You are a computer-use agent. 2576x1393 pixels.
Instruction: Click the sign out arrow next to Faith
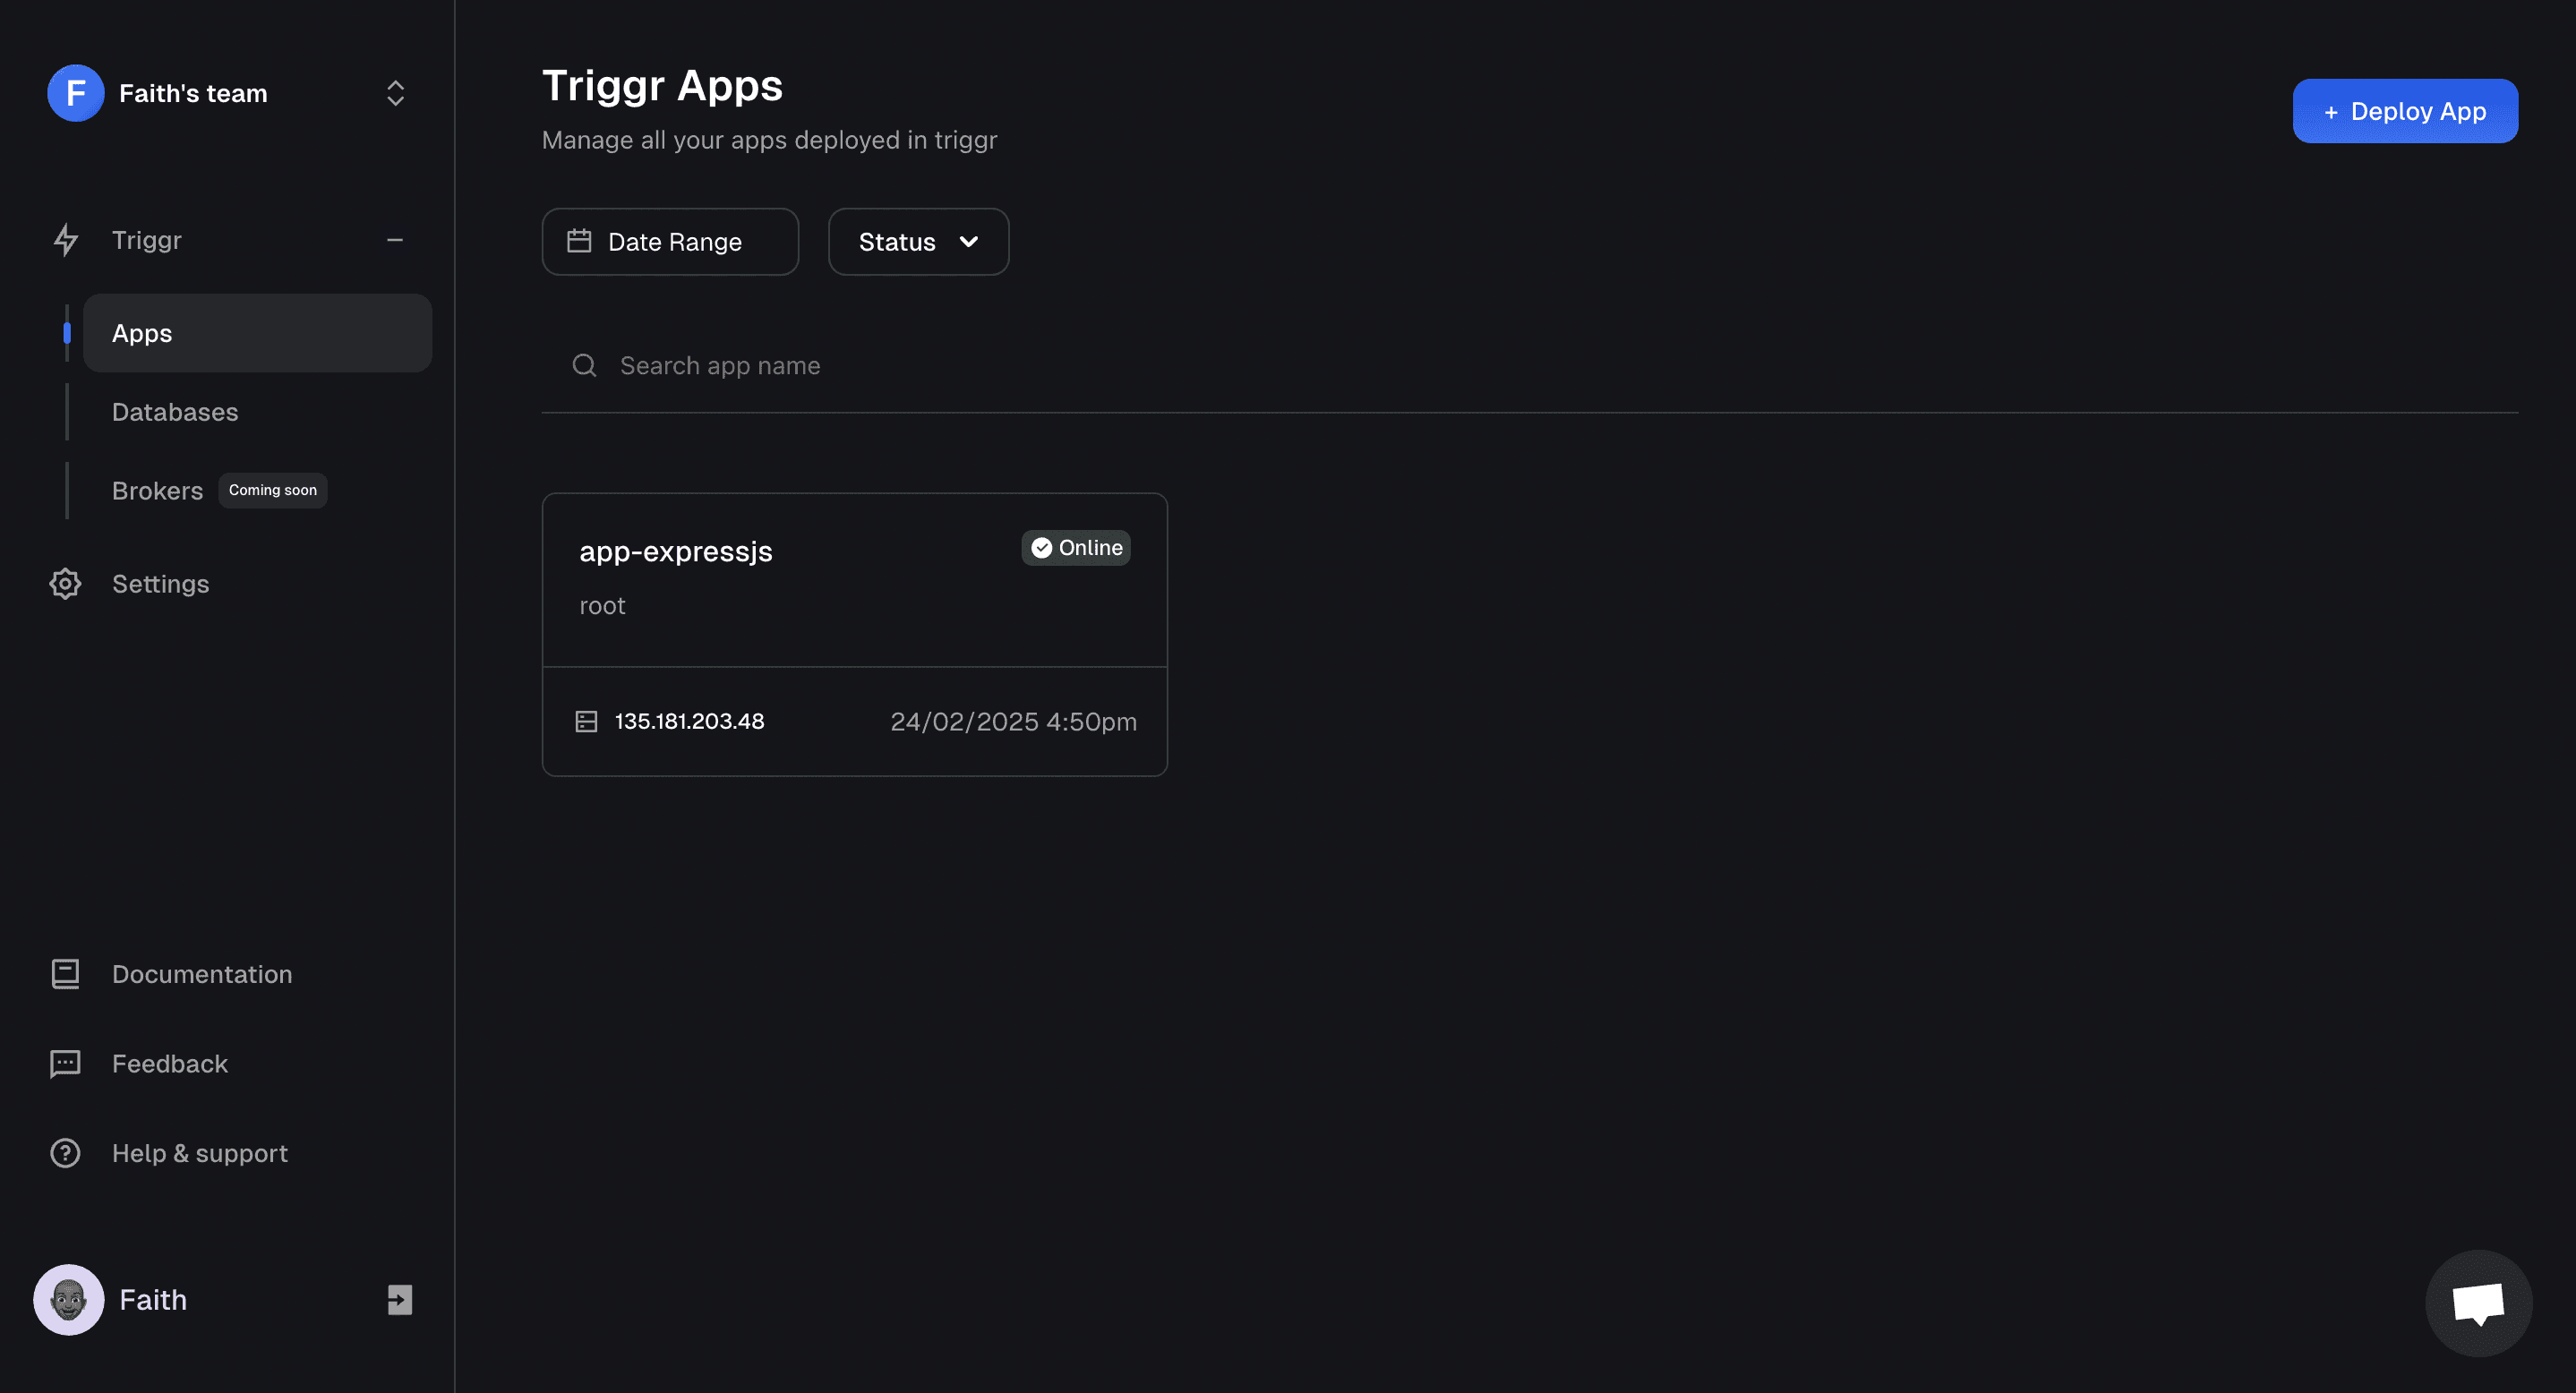click(x=399, y=1299)
